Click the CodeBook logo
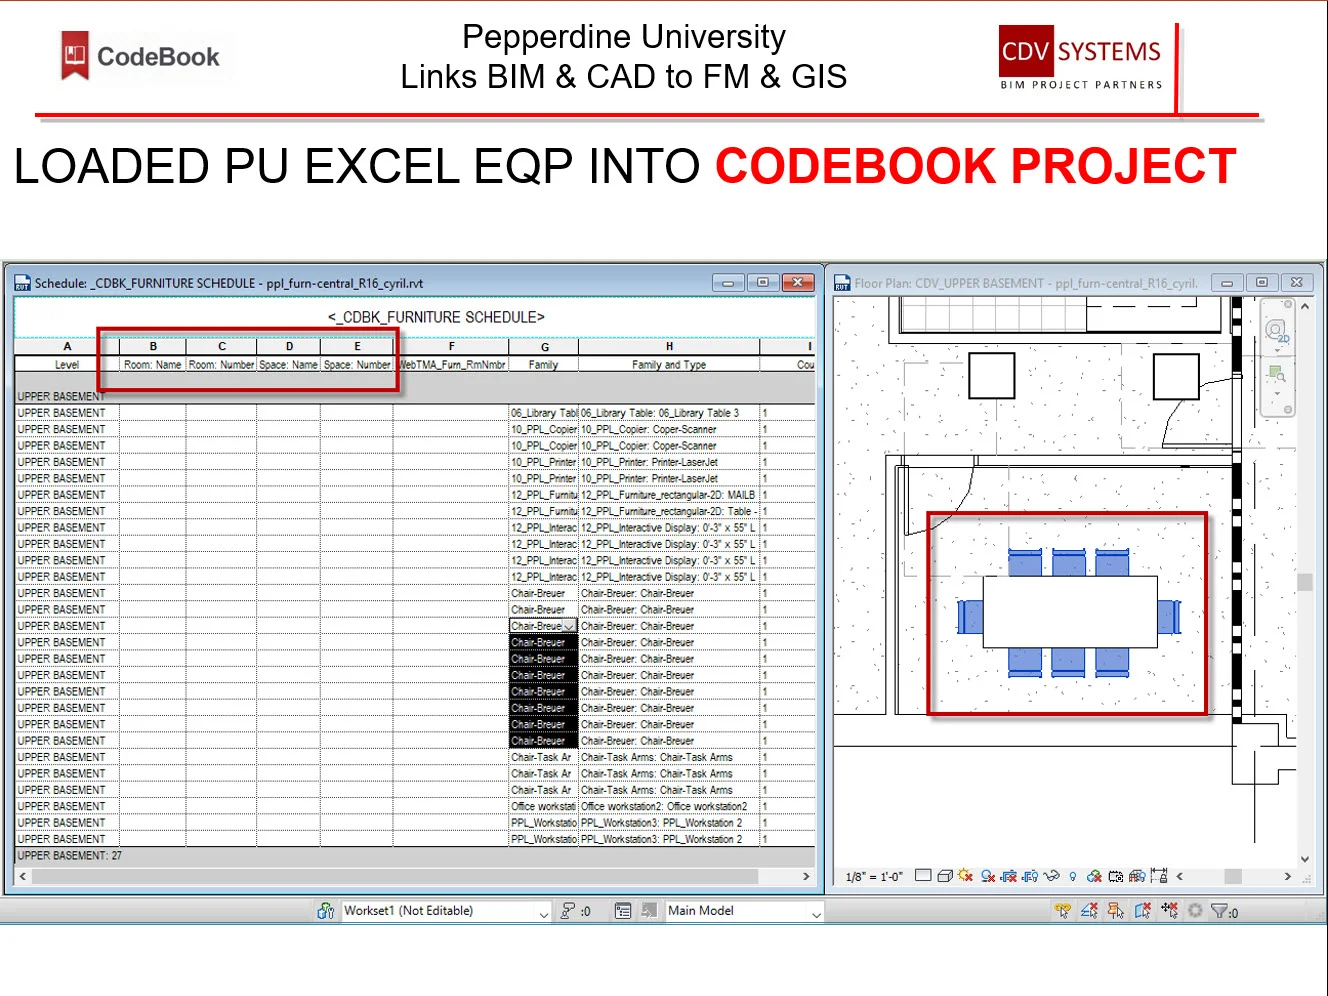Screen dimensions: 1328x996 point(140,56)
